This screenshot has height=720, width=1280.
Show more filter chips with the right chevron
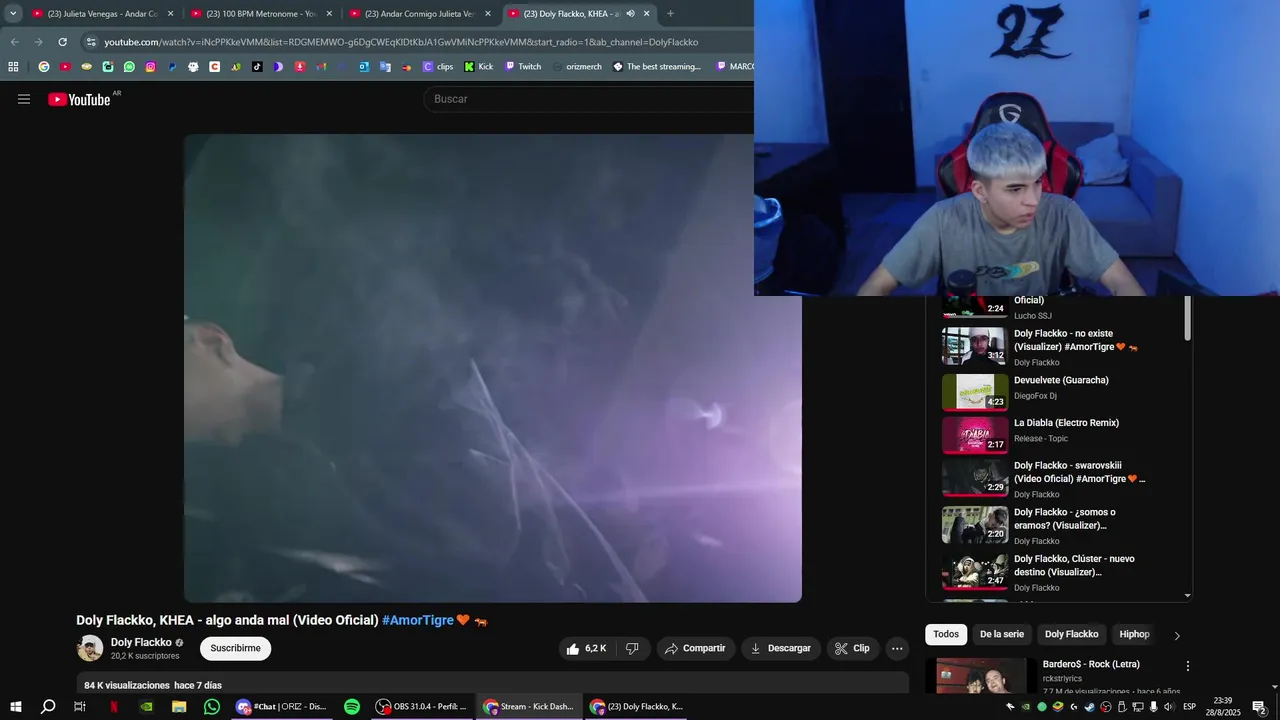tap(1177, 635)
